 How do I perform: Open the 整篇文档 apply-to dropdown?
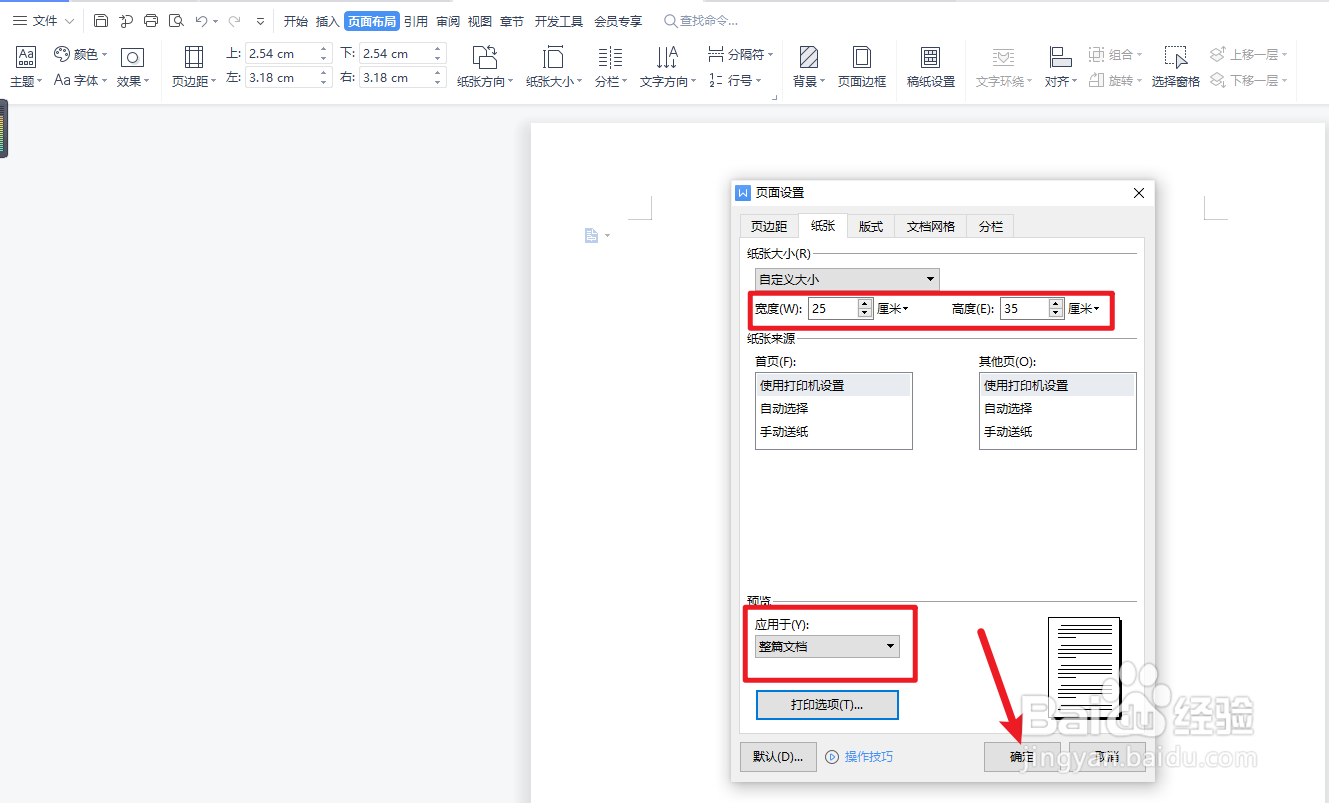(x=827, y=646)
